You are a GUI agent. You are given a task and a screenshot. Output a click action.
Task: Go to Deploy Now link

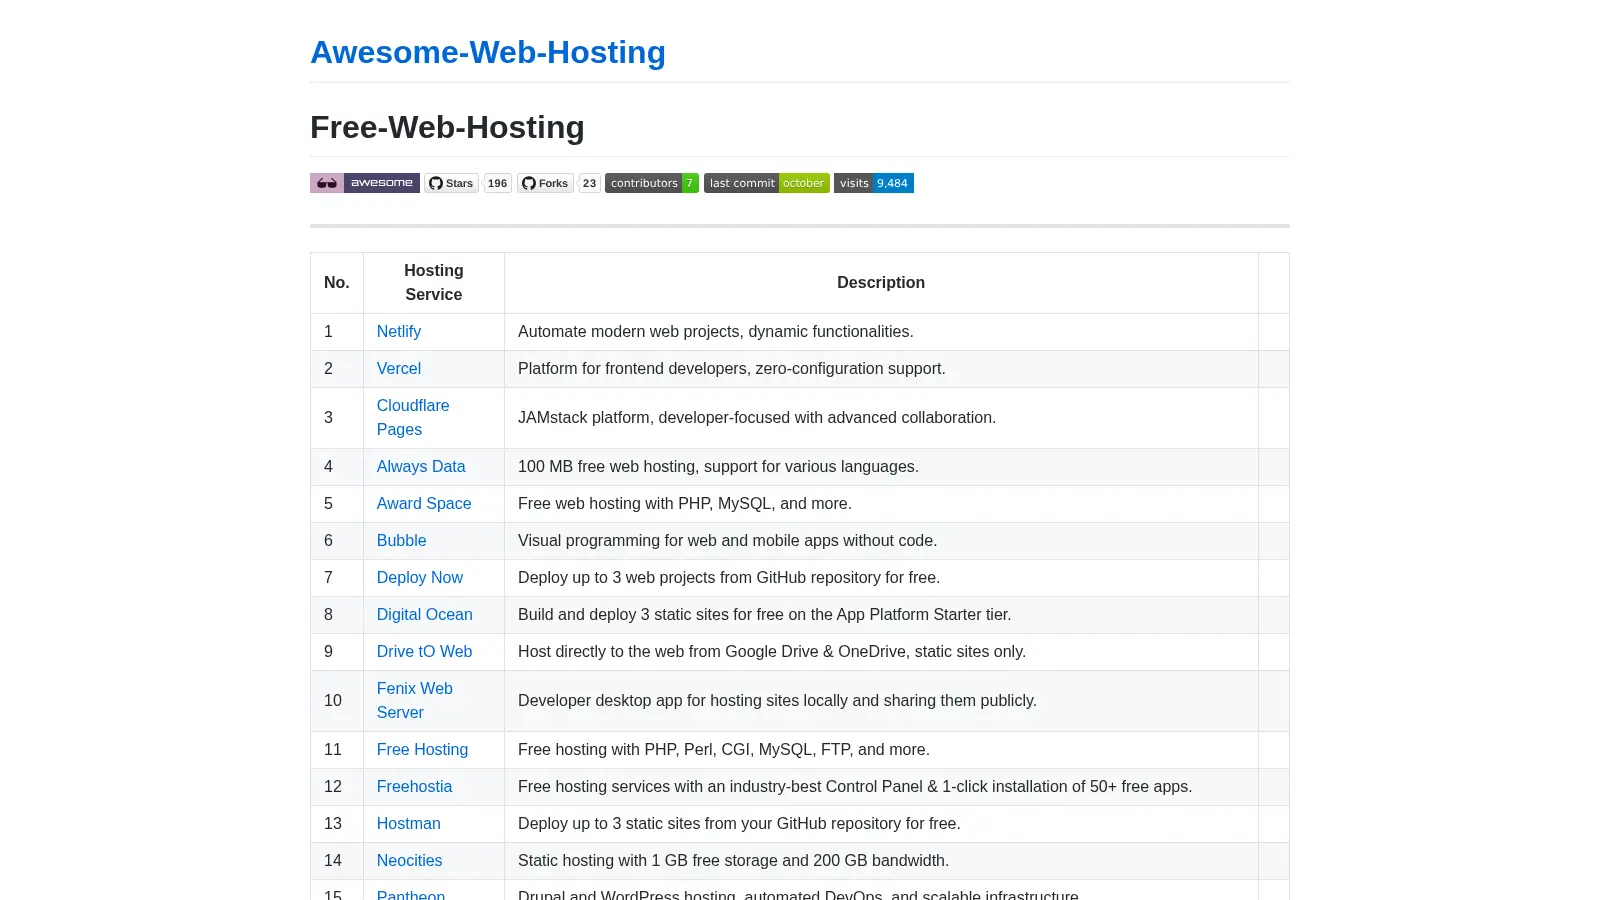(x=420, y=577)
